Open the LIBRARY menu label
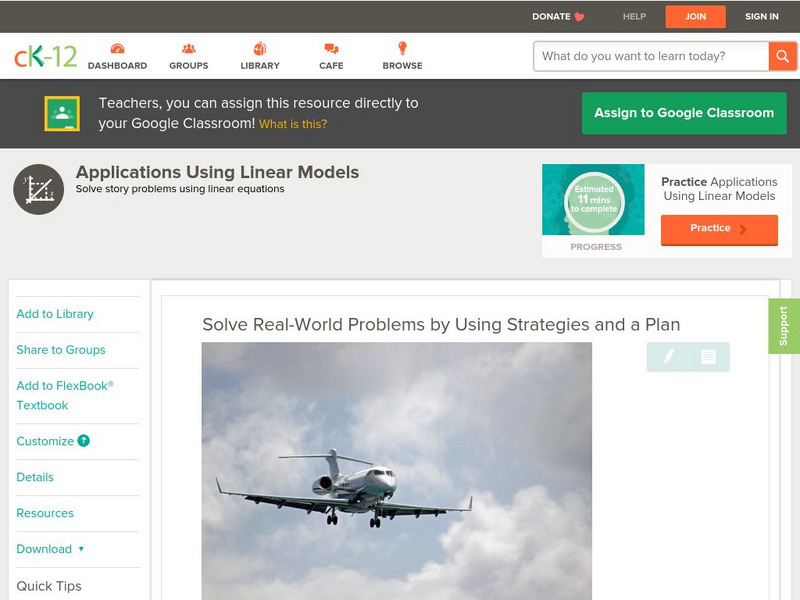The width and height of the screenshot is (800, 600). click(260, 65)
